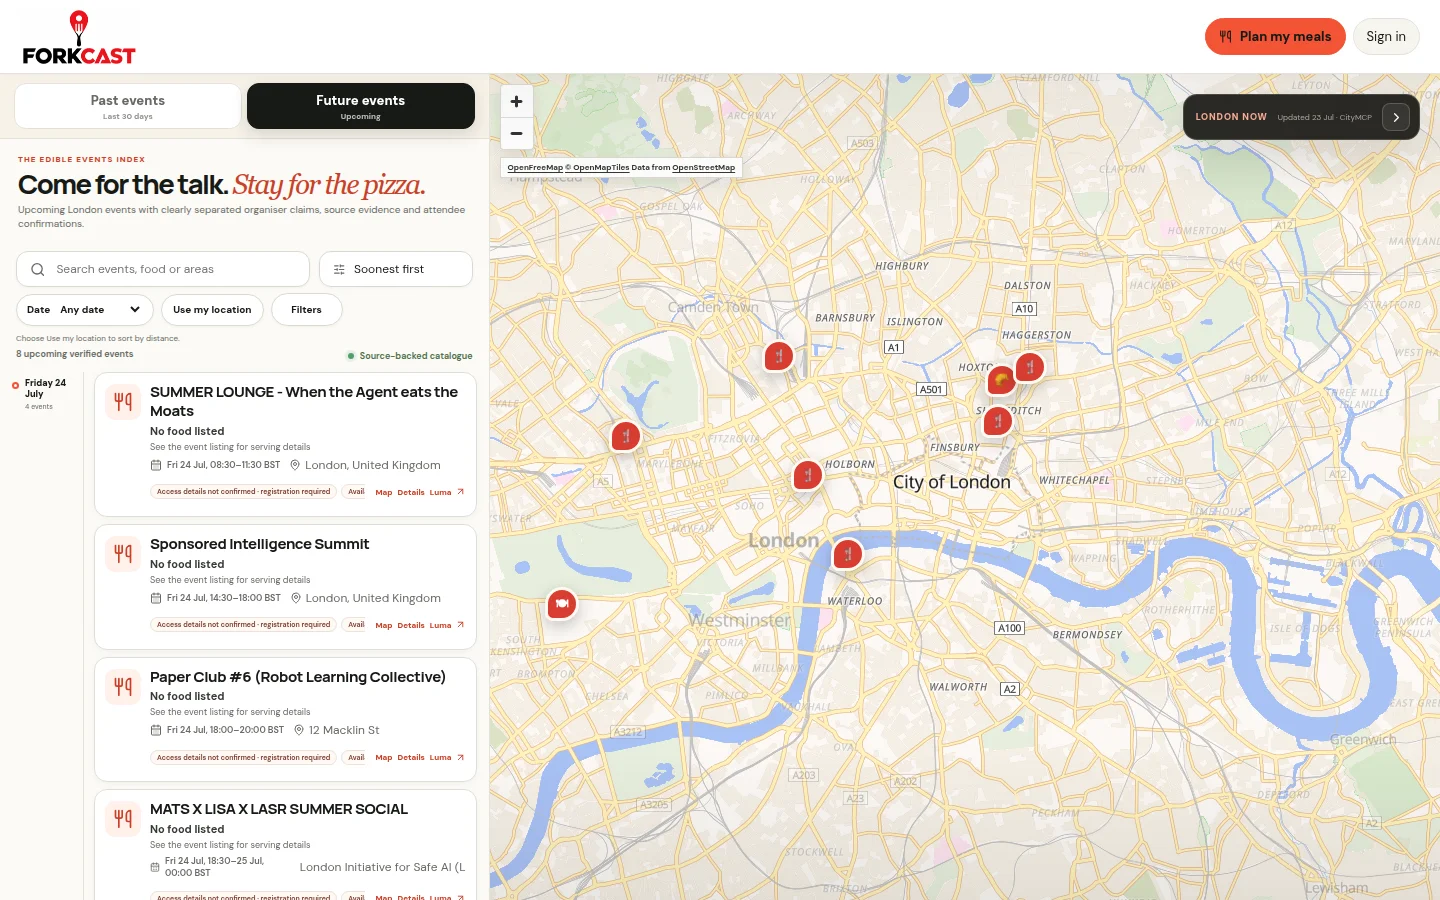Viewport: 1440px width, 900px height.
Task: Switch to Future events tab
Action: 361,106
